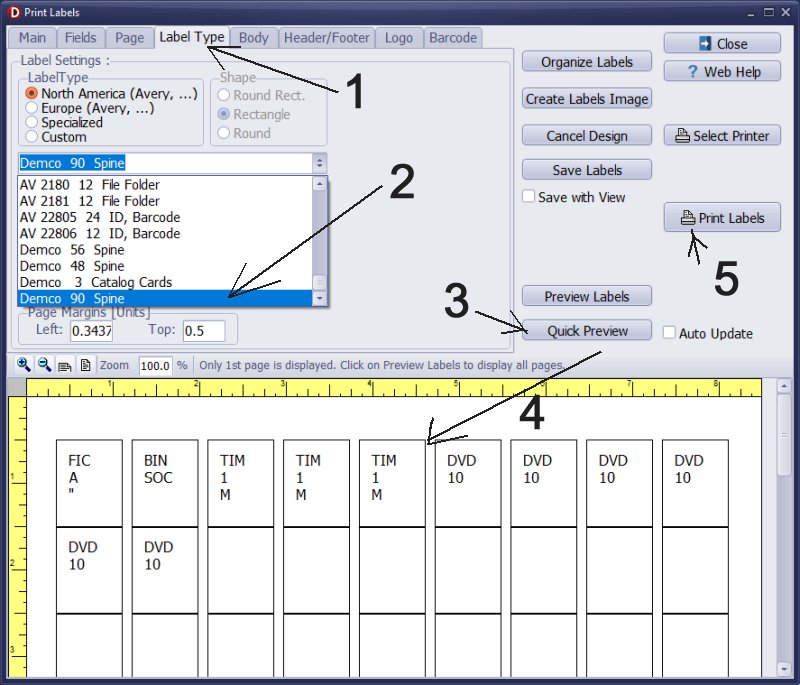Switch to the Main tab
The image size is (800, 685).
tap(32, 38)
